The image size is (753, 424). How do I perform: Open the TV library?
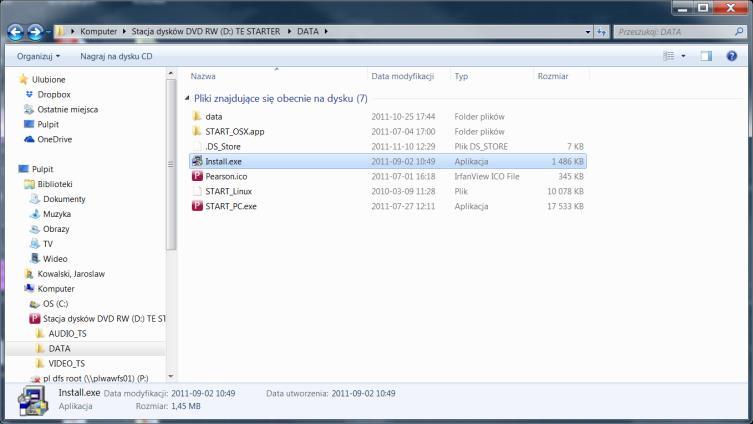click(48, 244)
